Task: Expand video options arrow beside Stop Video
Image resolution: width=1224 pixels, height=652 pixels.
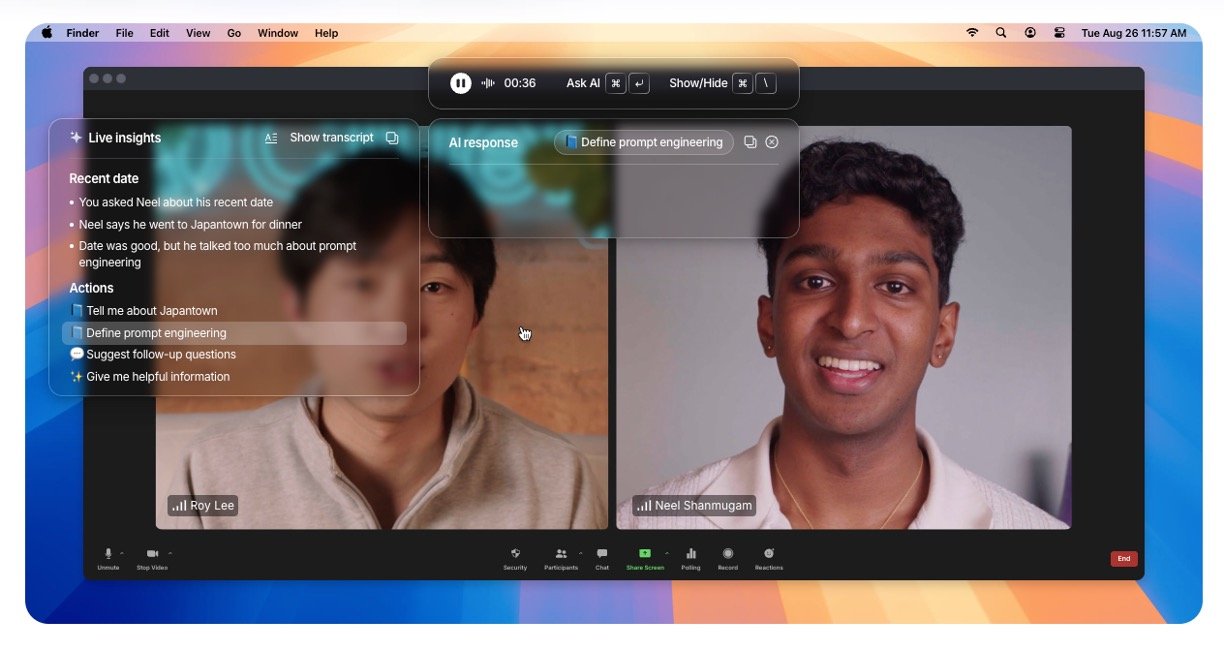Action: [x=170, y=552]
